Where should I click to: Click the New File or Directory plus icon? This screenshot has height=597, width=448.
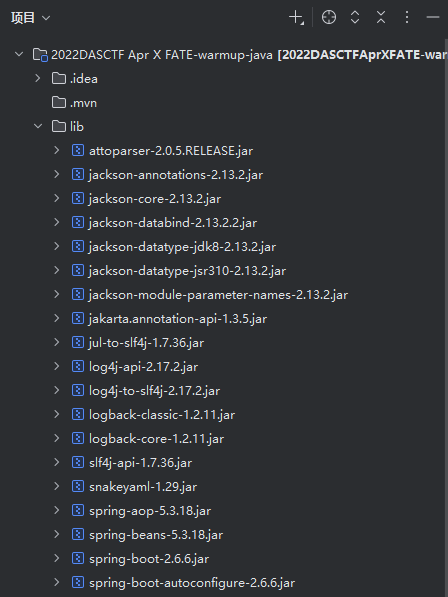click(x=296, y=18)
